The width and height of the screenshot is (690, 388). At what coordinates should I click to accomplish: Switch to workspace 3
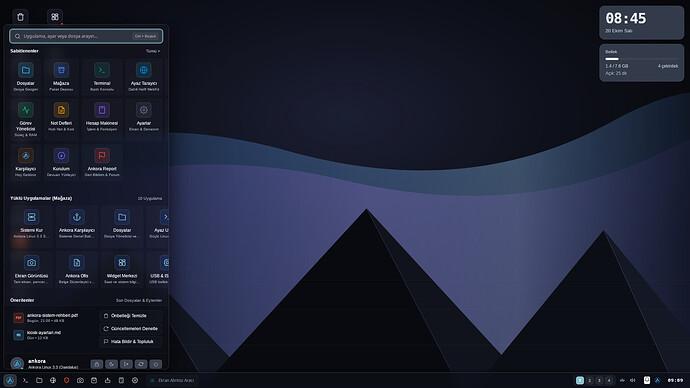tap(599, 381)
